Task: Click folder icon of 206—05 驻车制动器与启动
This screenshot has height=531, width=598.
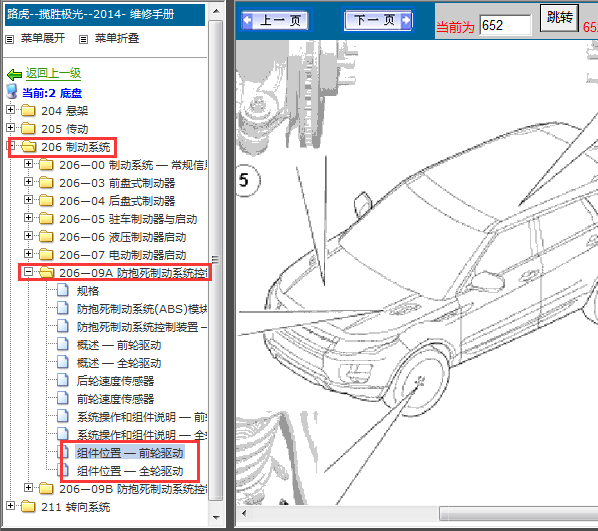Action: point(46,218)
